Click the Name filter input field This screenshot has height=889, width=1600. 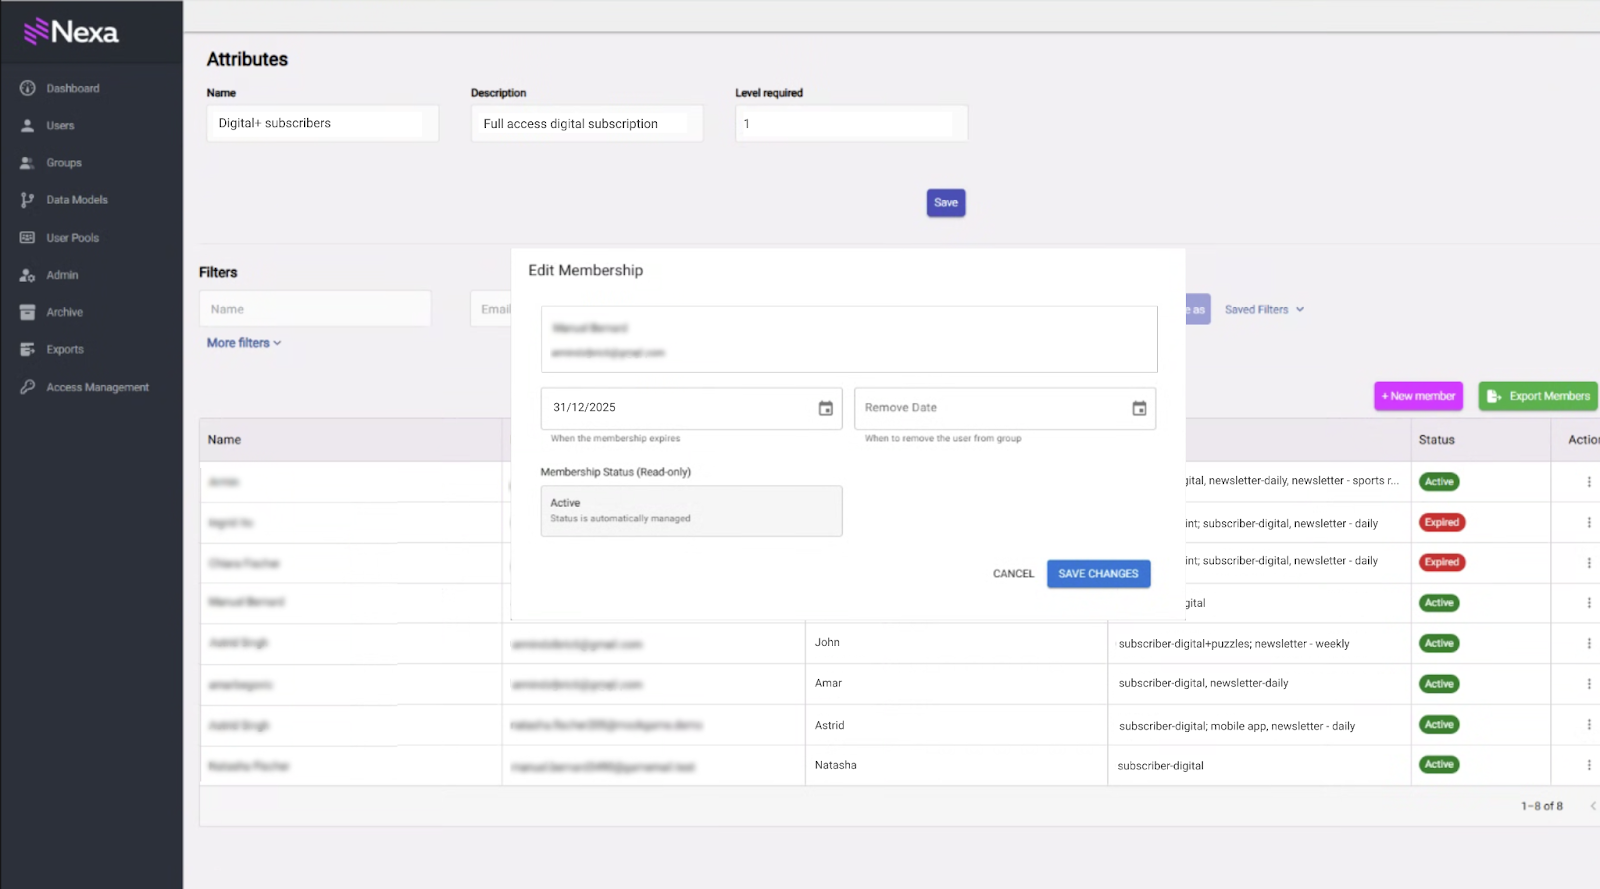pyautogui.click(x=315, y=309)
